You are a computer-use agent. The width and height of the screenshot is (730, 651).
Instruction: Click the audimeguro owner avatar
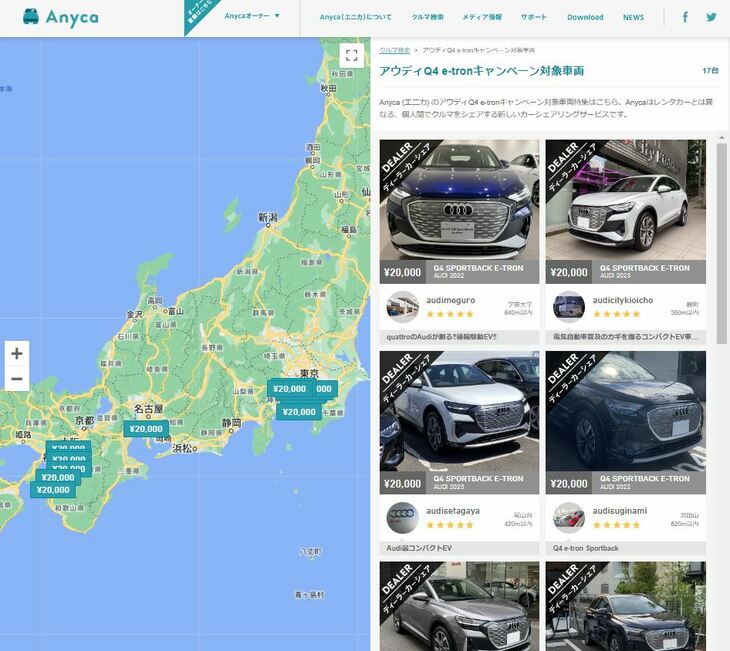point(402,307)
